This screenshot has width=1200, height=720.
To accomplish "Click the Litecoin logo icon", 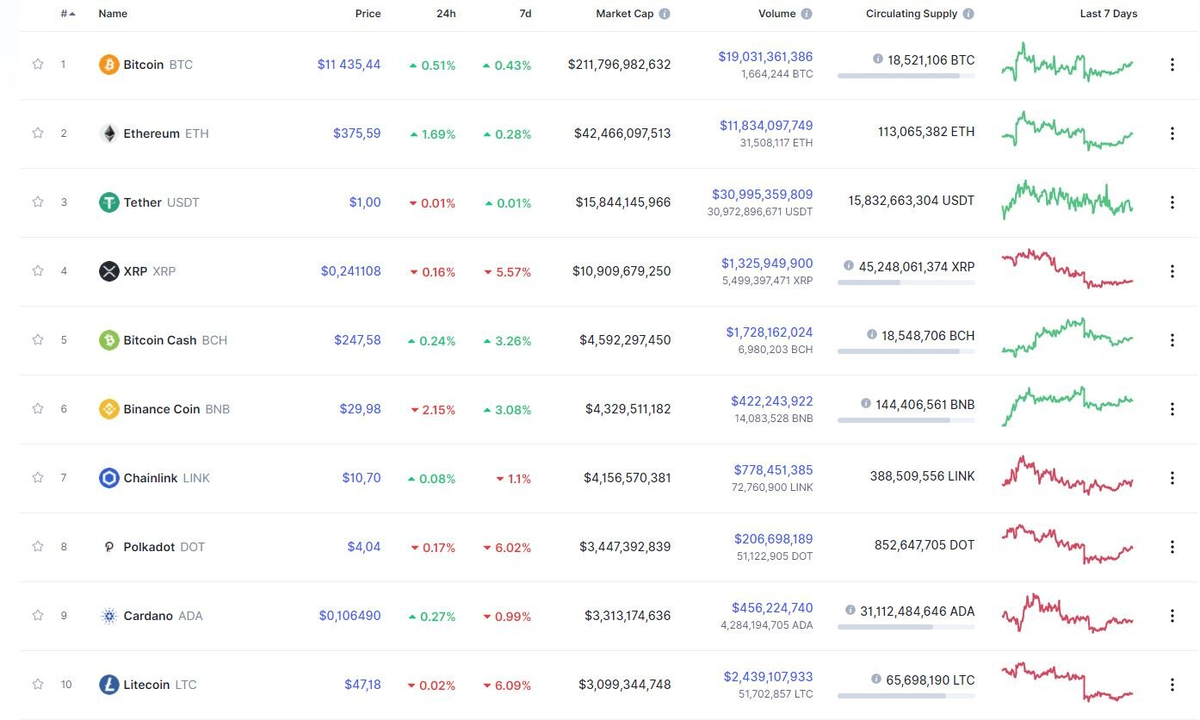I will pos(109,685).
